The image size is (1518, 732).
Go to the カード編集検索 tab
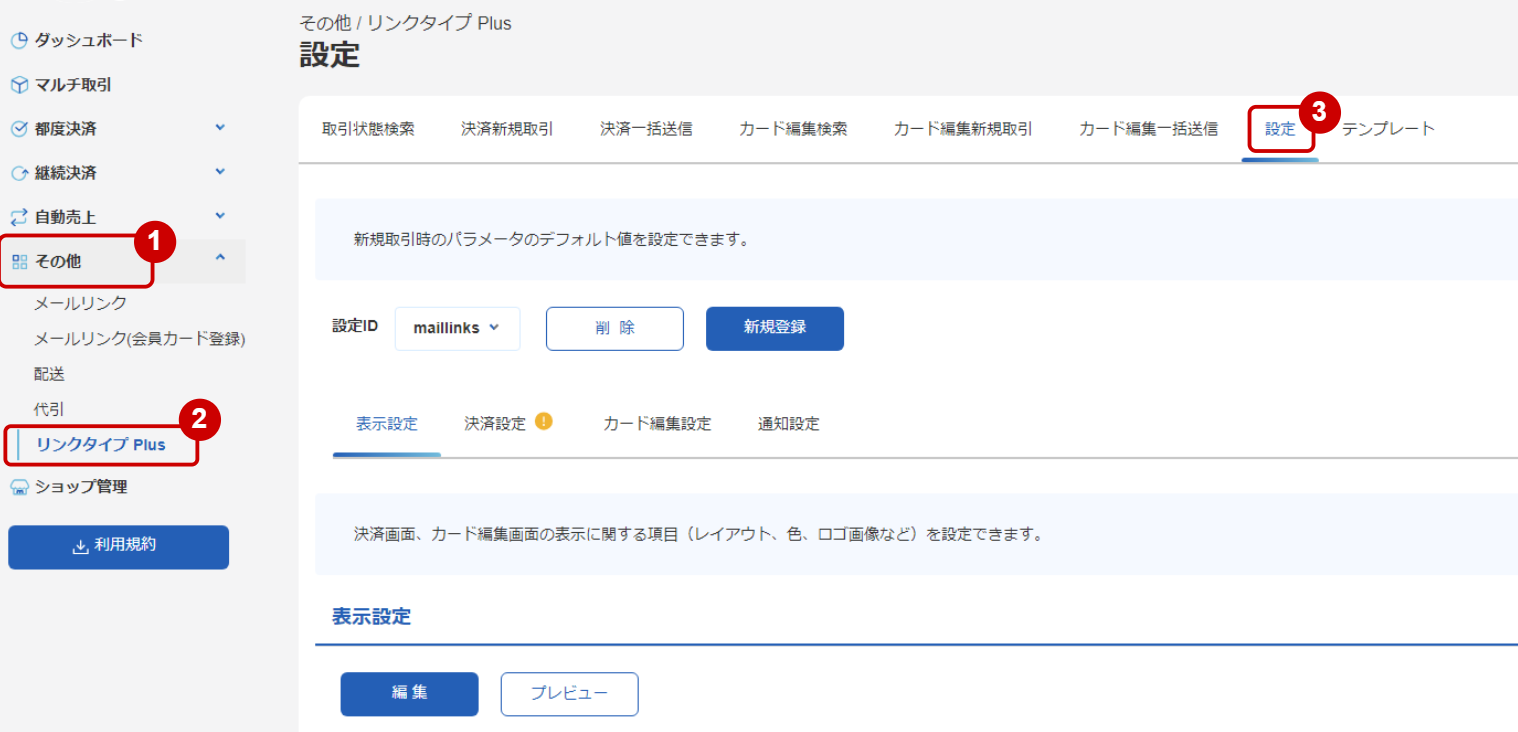pos(793,129)
